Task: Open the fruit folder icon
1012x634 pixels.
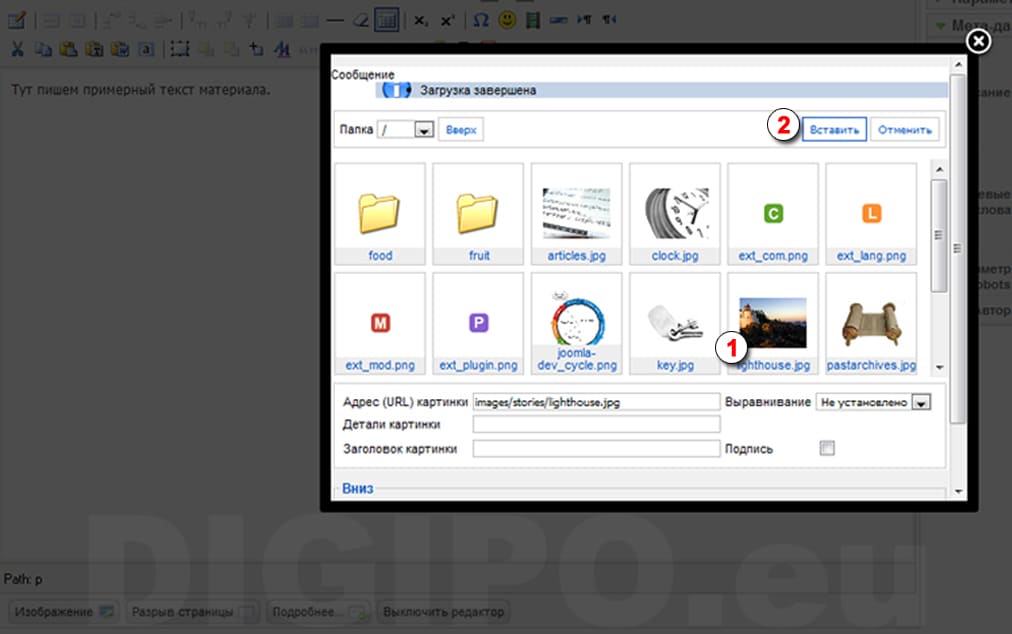Action: 479,212
